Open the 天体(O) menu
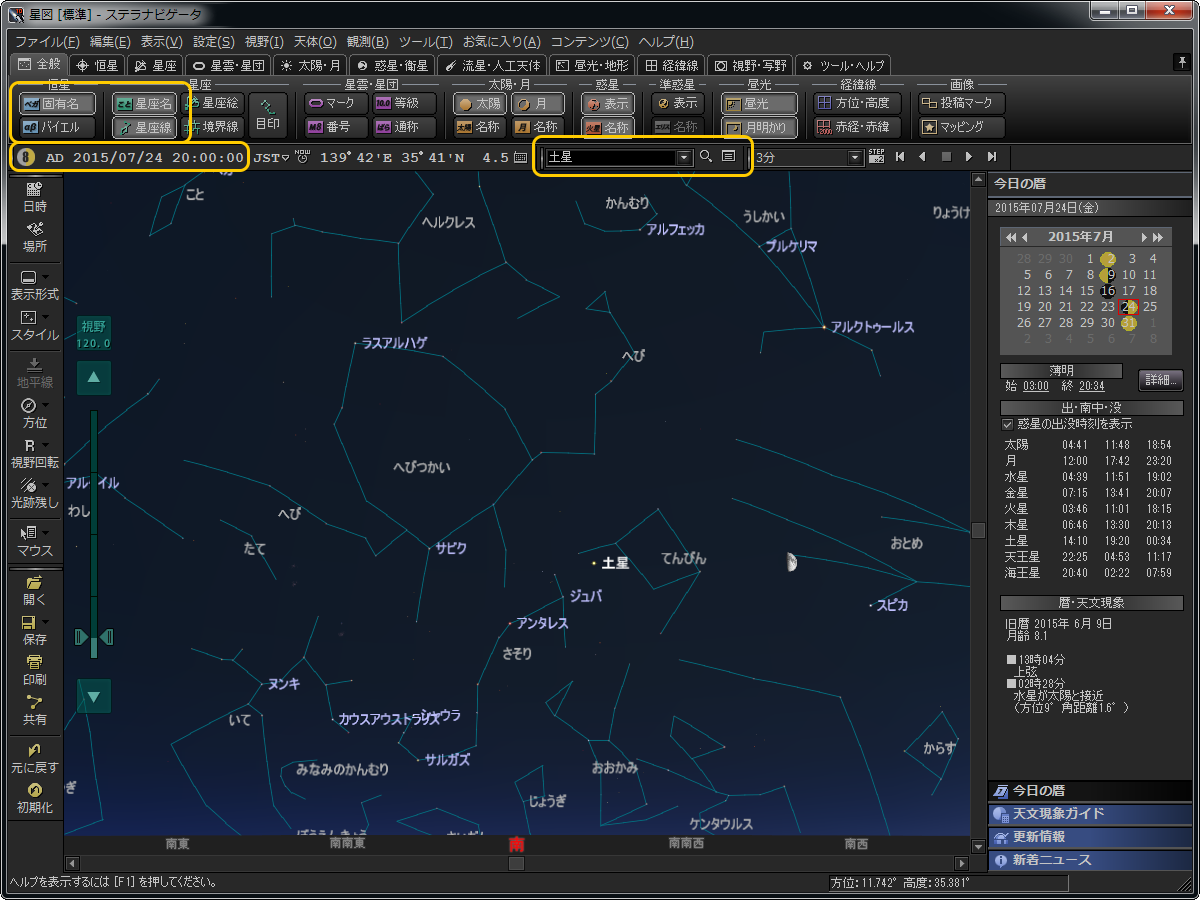The width and height of the screenshot is (1200, 900). [x=315, y=42]
